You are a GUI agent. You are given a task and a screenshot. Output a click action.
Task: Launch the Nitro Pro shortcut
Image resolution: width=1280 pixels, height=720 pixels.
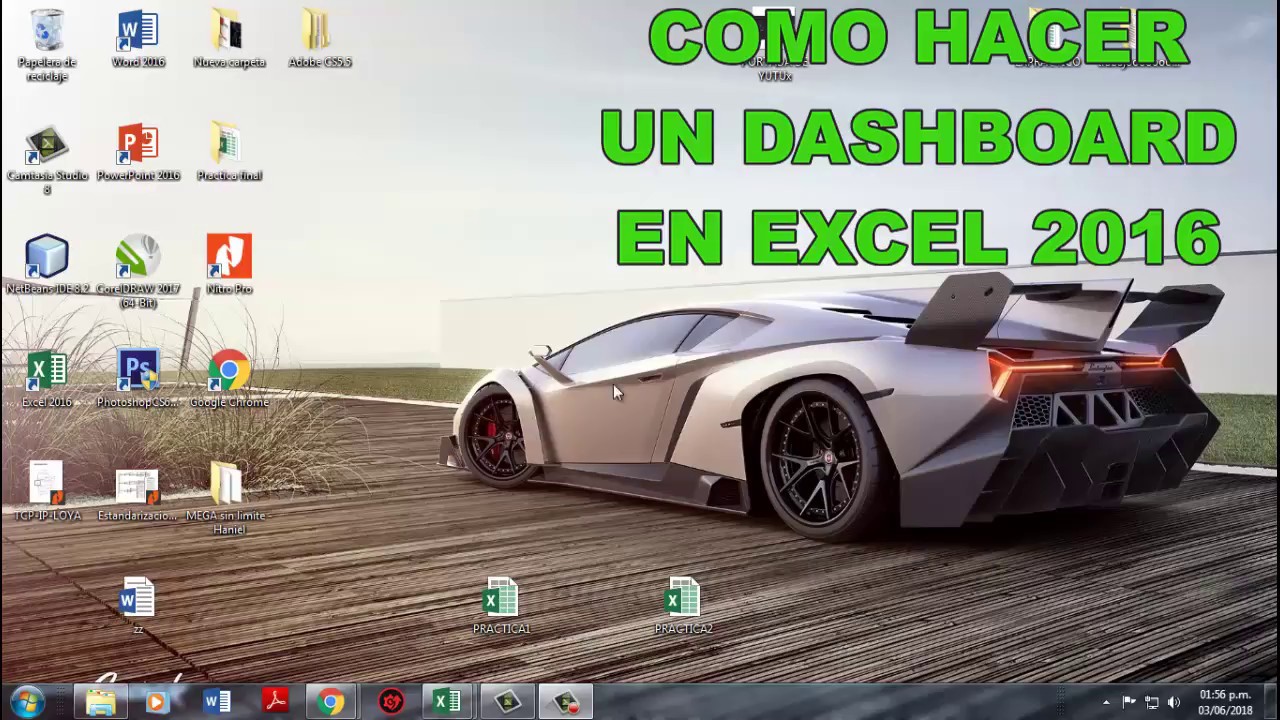point(229,265)
